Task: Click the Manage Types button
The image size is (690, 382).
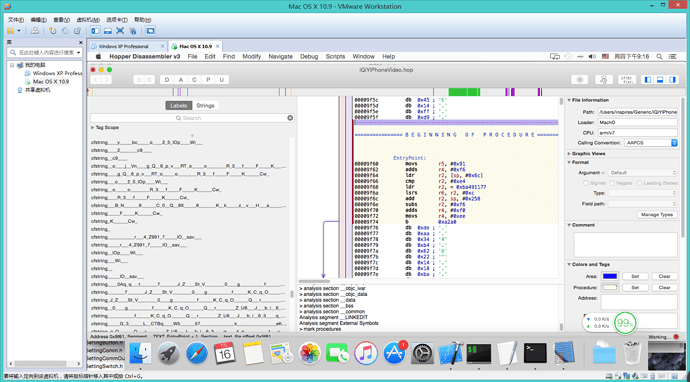Action: tap(657, 215)
